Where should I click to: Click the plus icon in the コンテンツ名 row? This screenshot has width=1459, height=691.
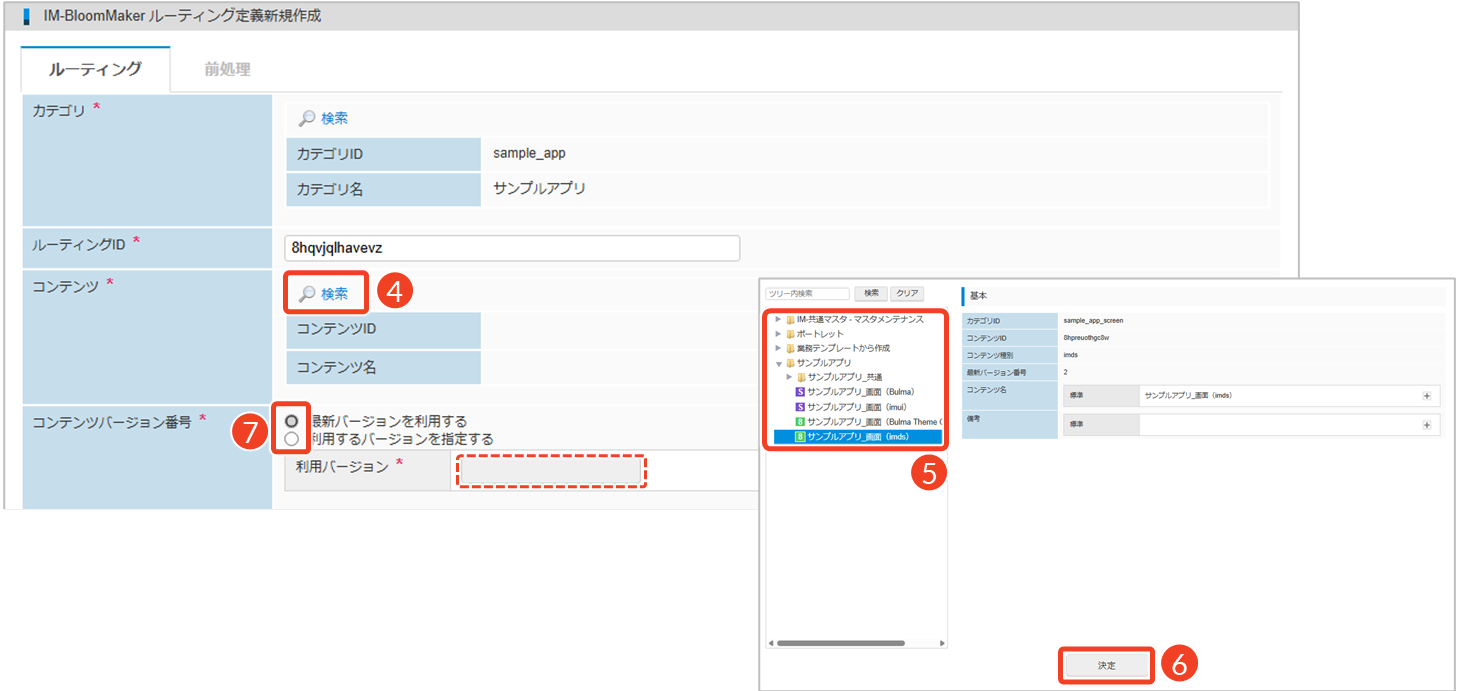pos(1427,396)
